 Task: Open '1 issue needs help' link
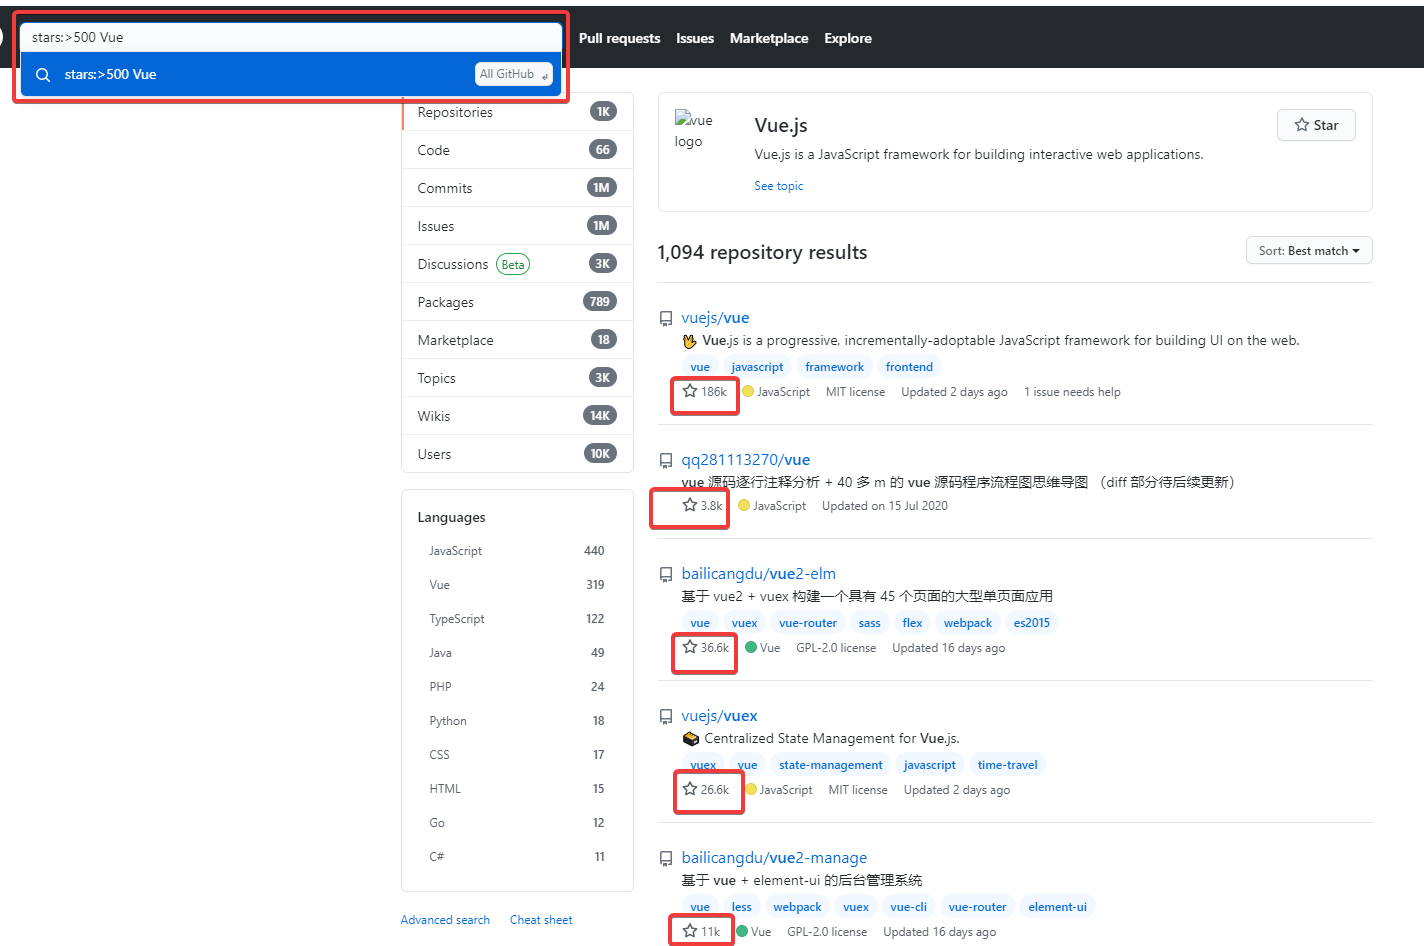(x=1072, y=392)
